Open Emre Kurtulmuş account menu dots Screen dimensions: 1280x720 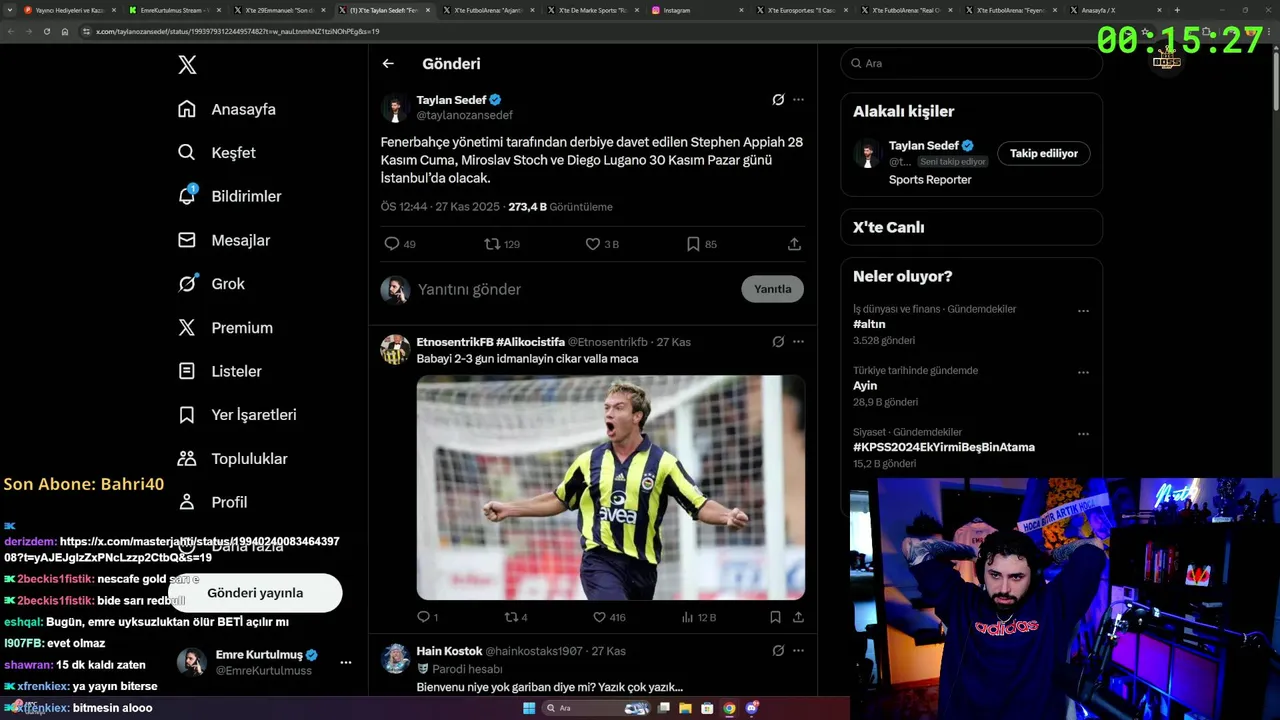[x=345, y=662]
